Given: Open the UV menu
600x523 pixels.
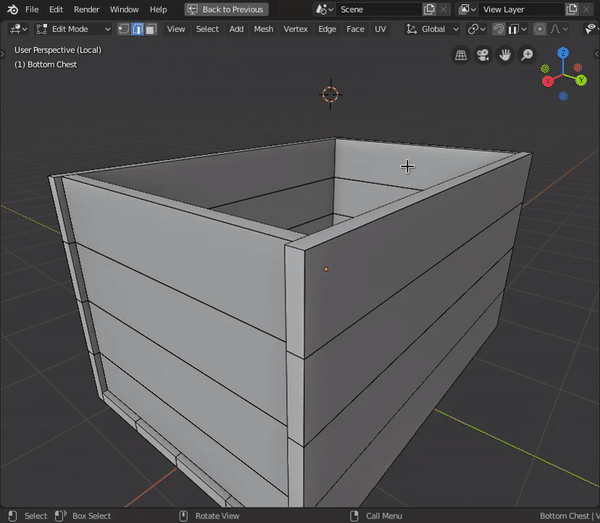Looking at the screenshot, I should click(x=380, y=29).
